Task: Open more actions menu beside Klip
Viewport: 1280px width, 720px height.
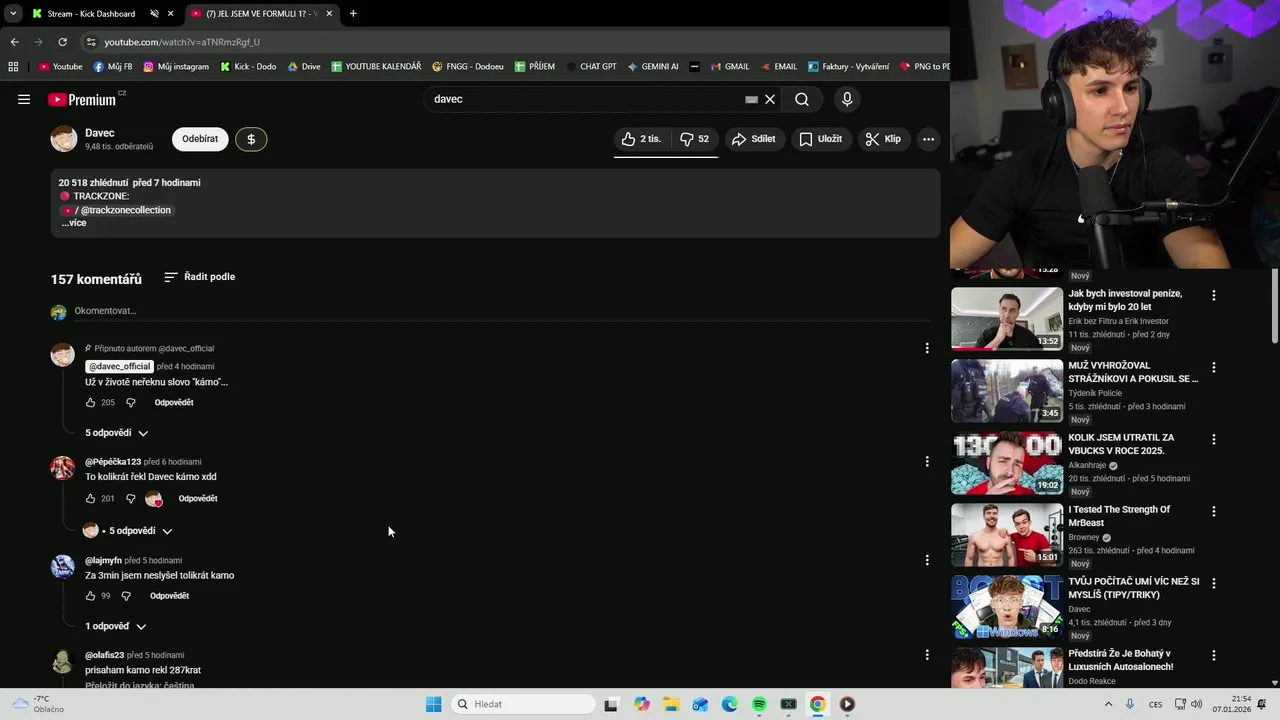Action: 928,139
